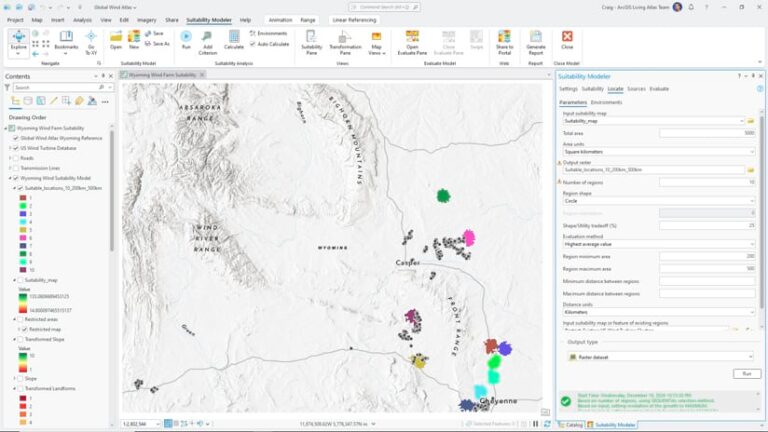This screenshot has height=432, width=768.
Task: Toggle Wyoming Wind Suitability Model group visibility
Action: click(16, 178)
